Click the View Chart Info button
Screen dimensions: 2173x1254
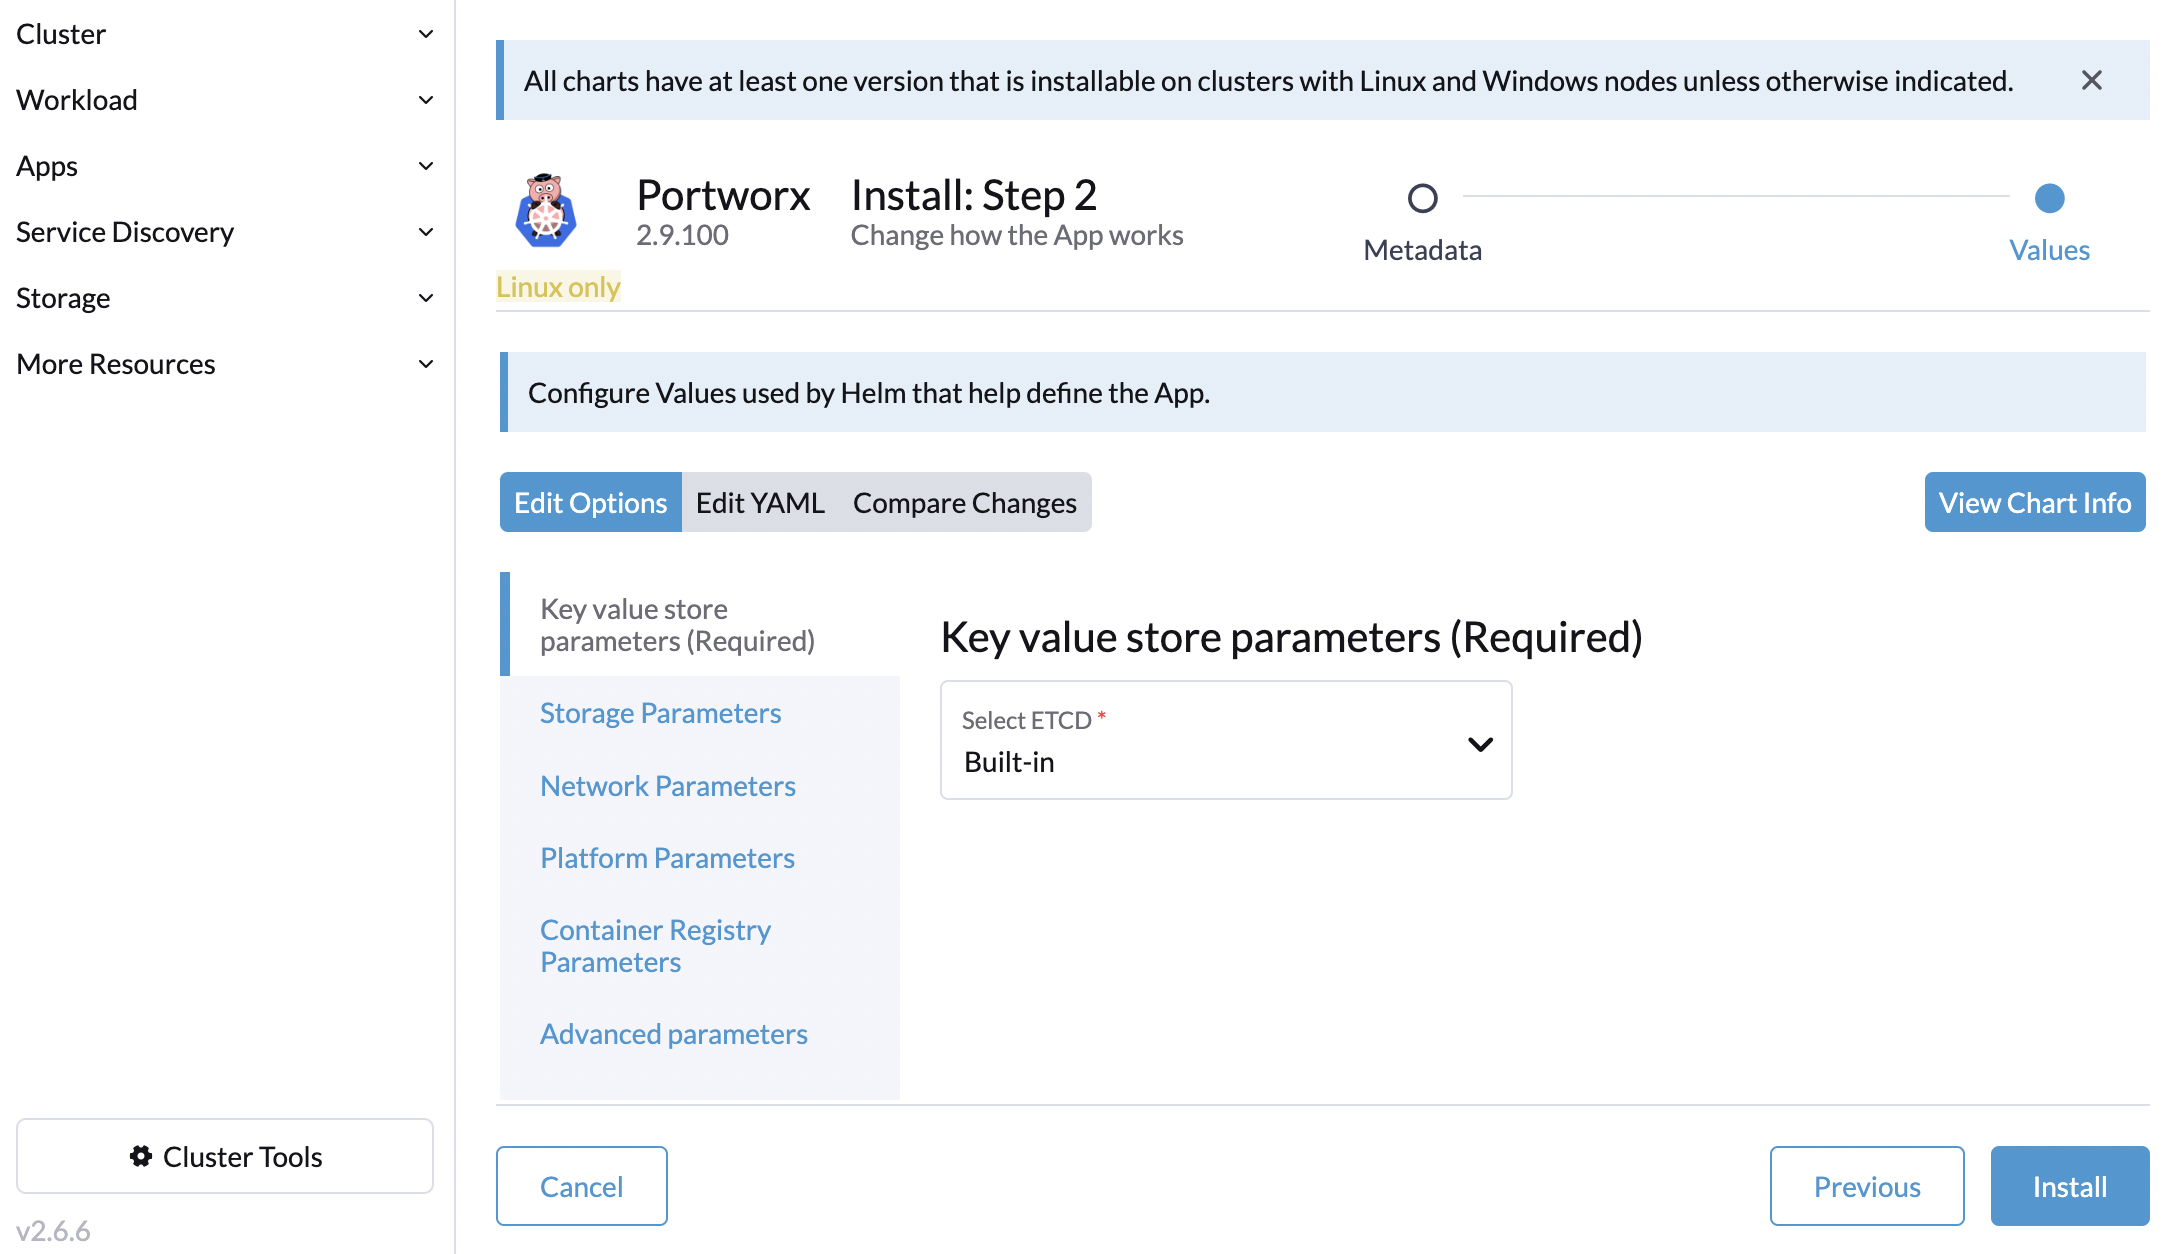tap(2035, 502)
